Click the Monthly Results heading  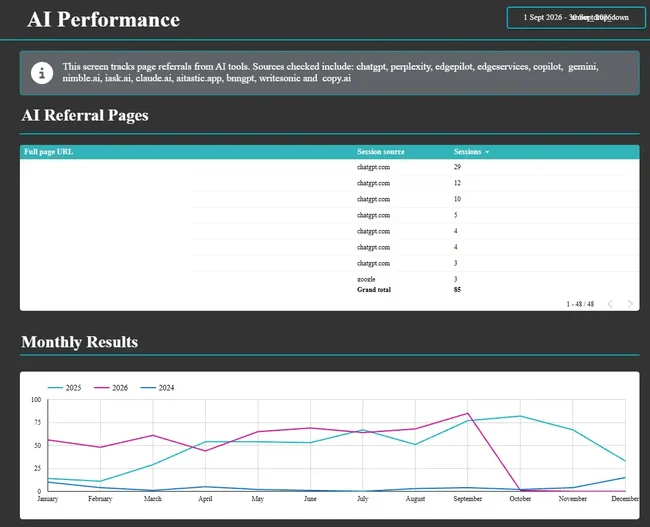(x=80, y=342)
